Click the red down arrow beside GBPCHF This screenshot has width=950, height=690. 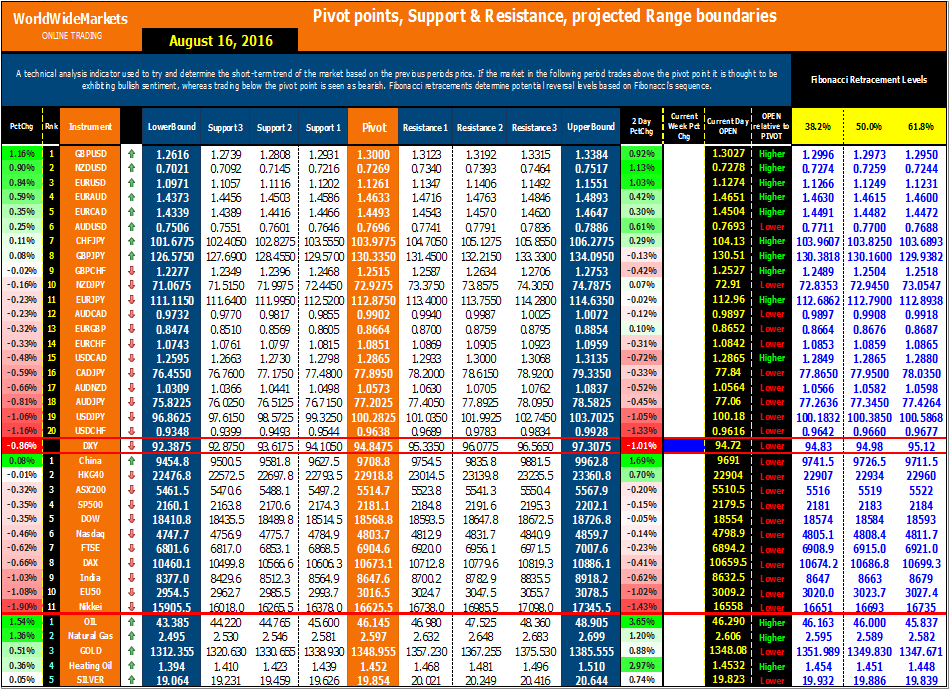(131, 270)
